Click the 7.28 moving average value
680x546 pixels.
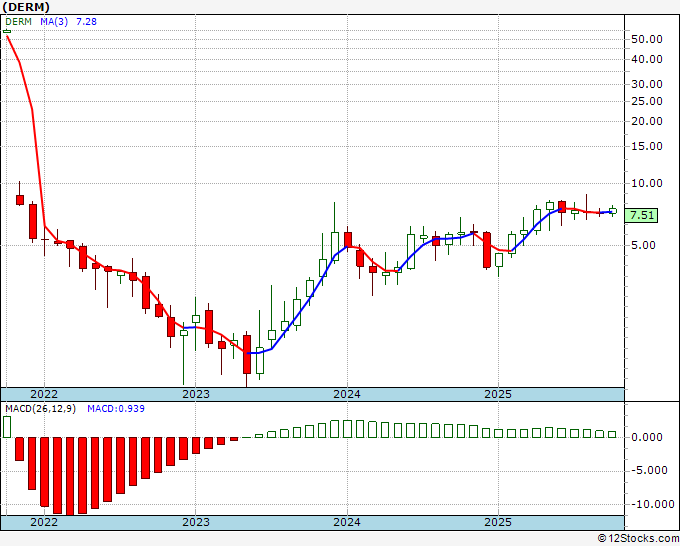coord(86,22)
